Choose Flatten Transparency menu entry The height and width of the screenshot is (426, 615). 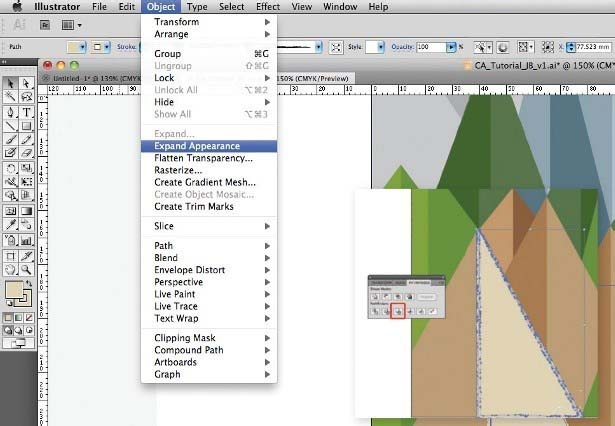(209, 158)
